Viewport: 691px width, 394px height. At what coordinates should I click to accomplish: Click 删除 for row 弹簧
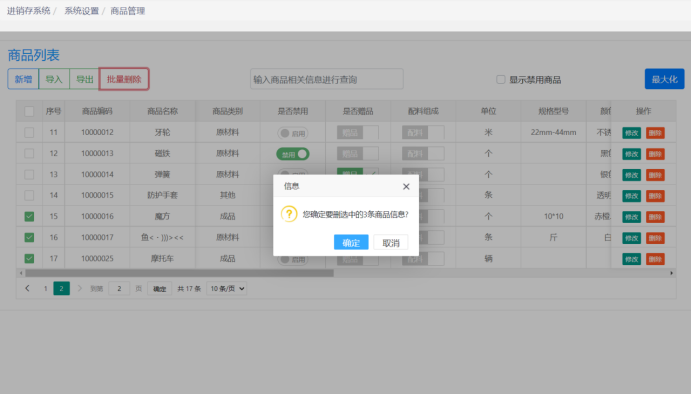click(655, 175)
